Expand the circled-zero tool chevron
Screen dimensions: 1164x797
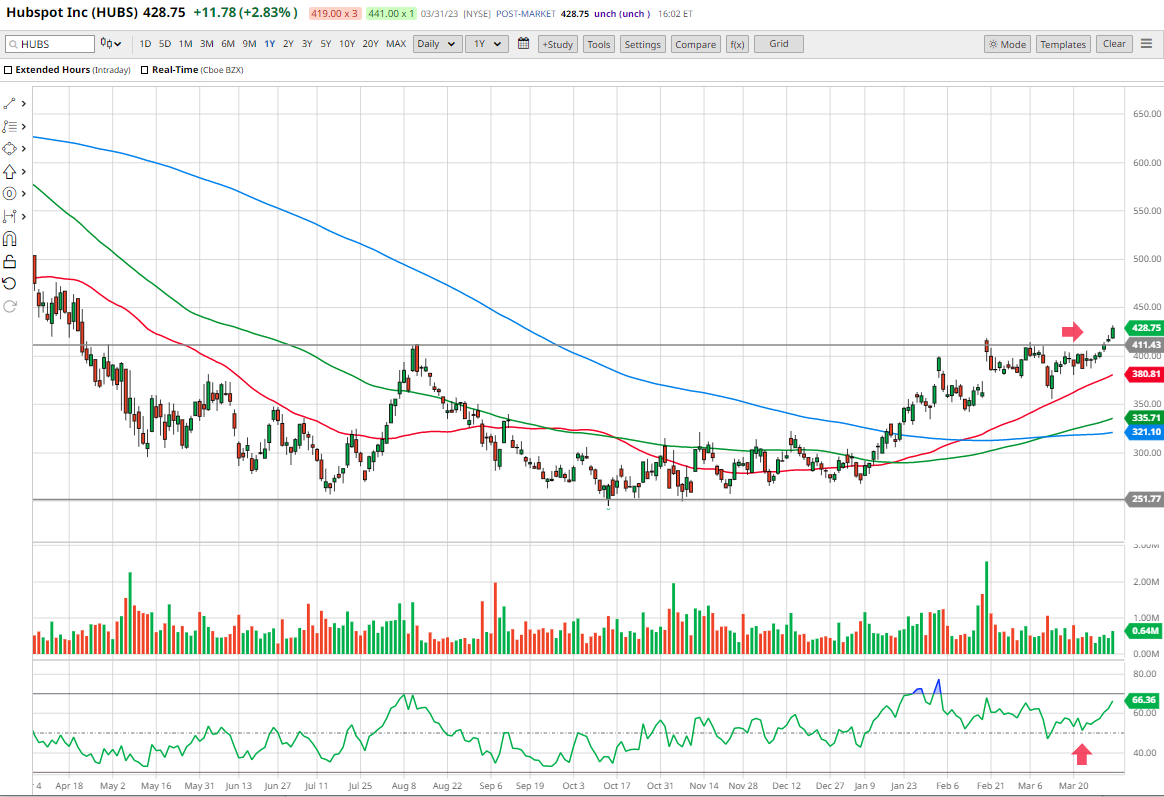(x=24, y=194)
